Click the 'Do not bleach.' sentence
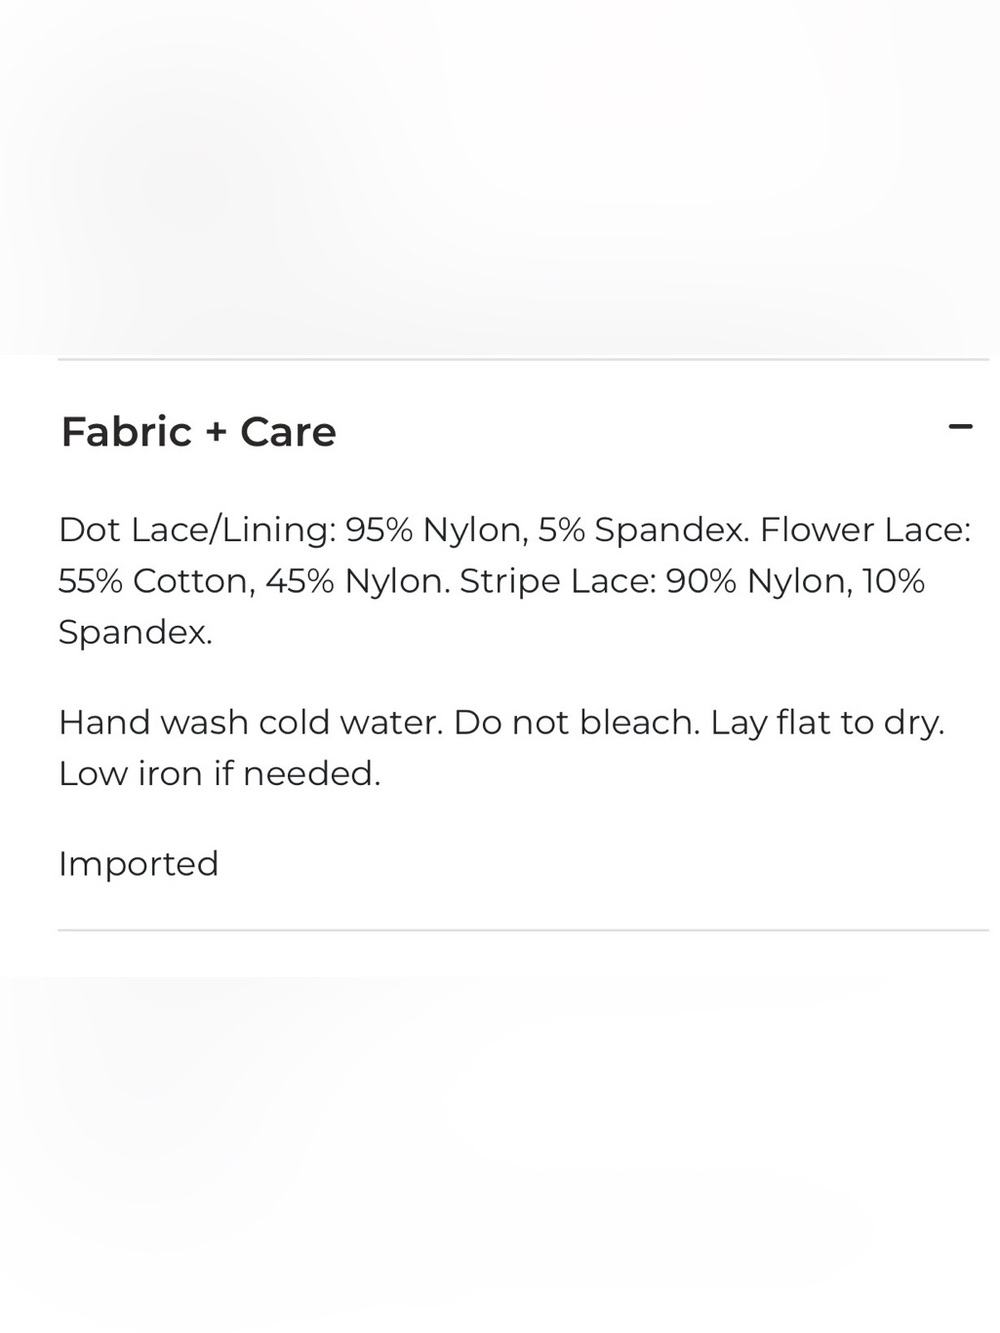Screen dimensions: 1000x1333 click(x=577, y=722)
